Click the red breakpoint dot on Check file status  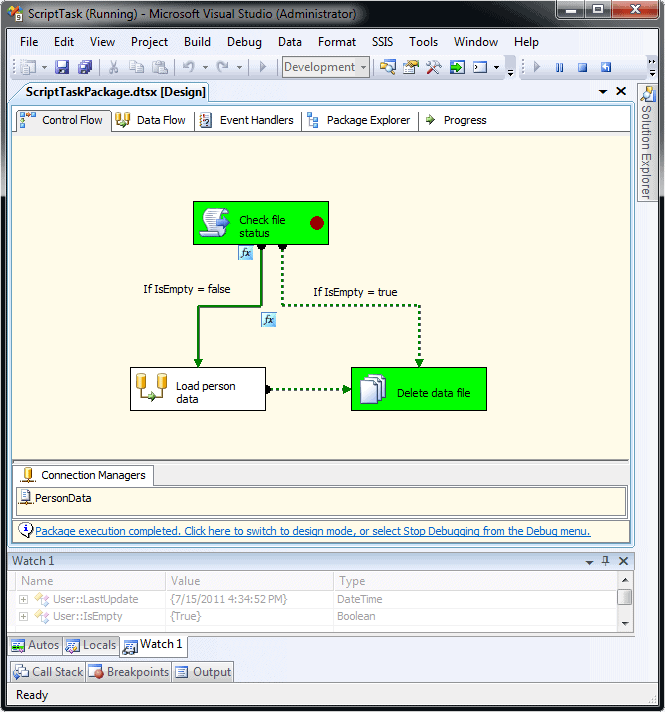pyautogui.click(x=317, y=223)
